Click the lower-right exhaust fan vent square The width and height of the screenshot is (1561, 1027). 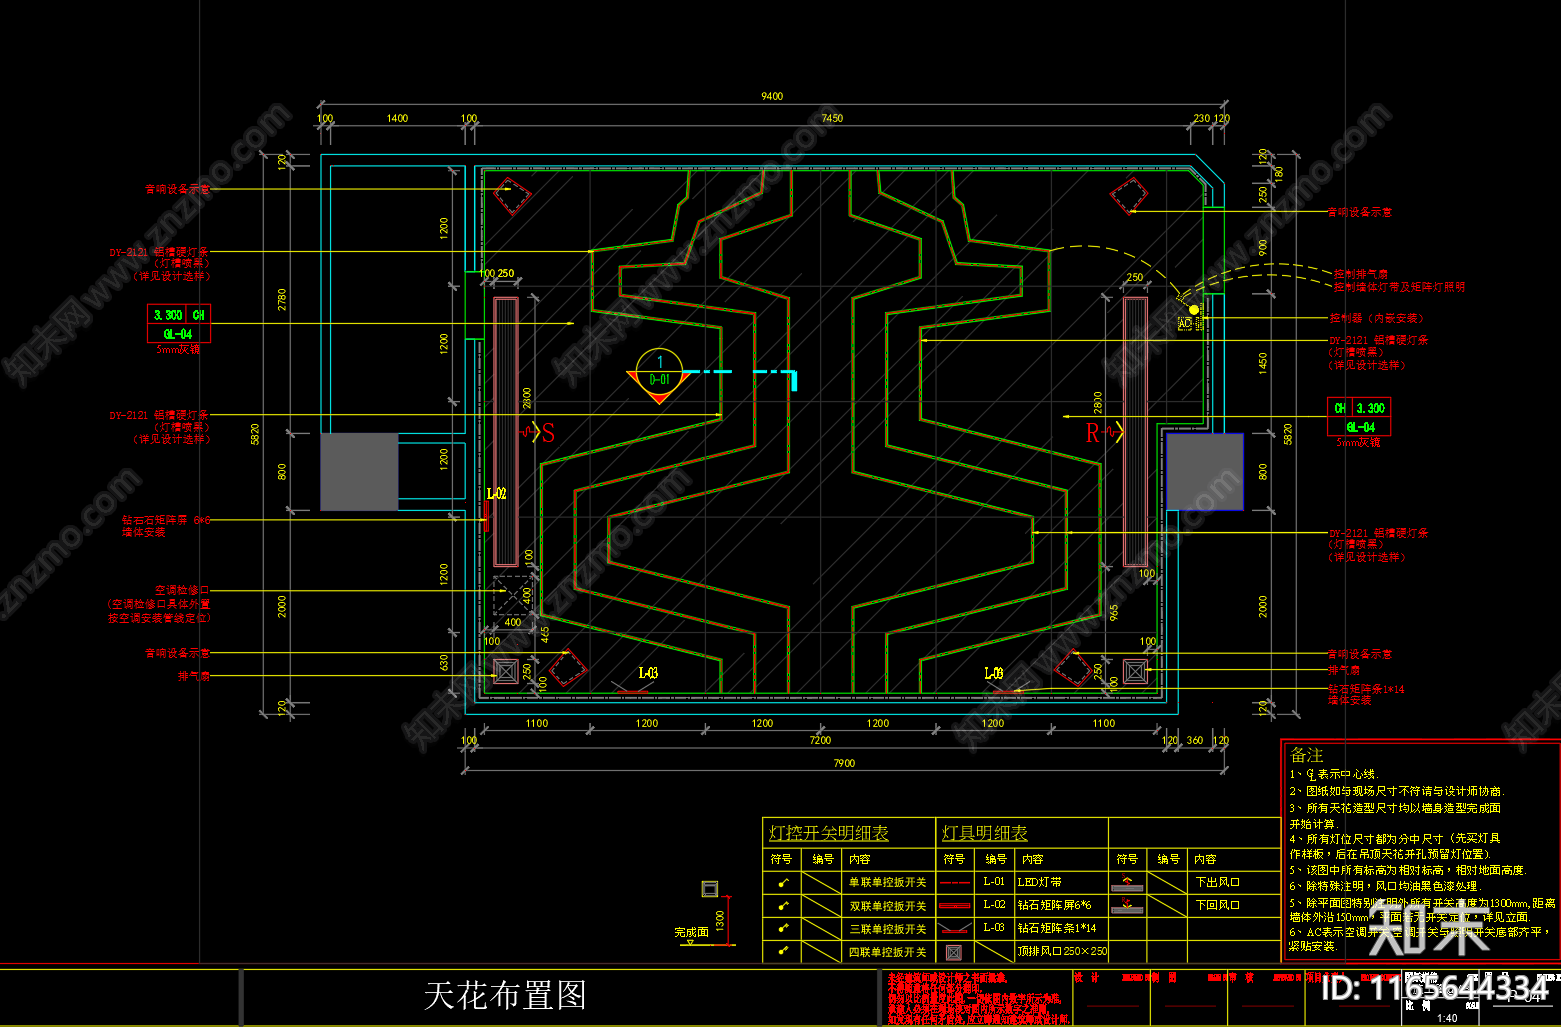pyautogui.click(x=1135, y=671)
